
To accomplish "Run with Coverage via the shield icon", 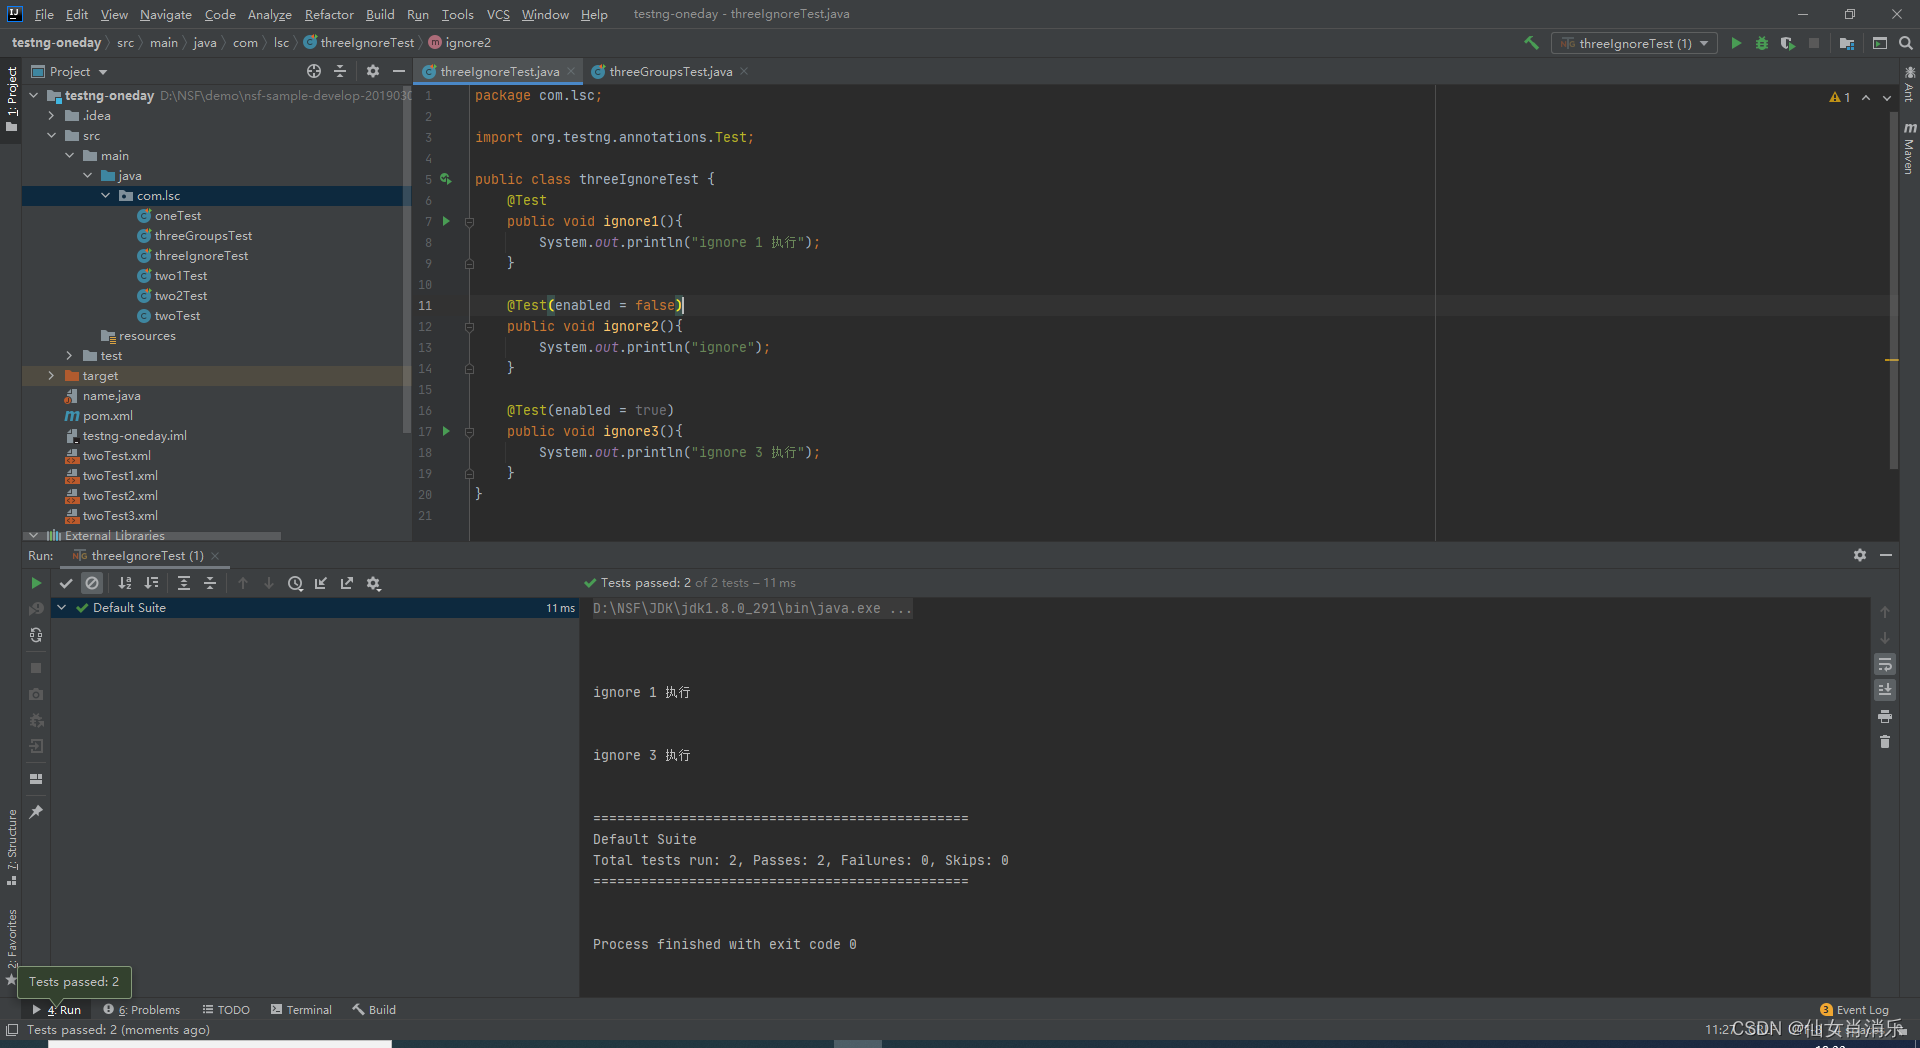I will 1787,43.
